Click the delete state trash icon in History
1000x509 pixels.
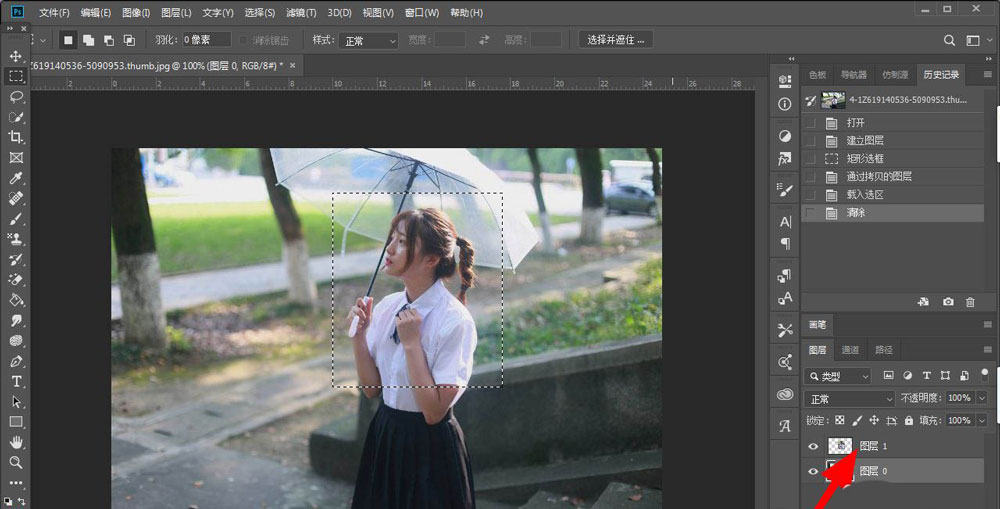point(969,302)
